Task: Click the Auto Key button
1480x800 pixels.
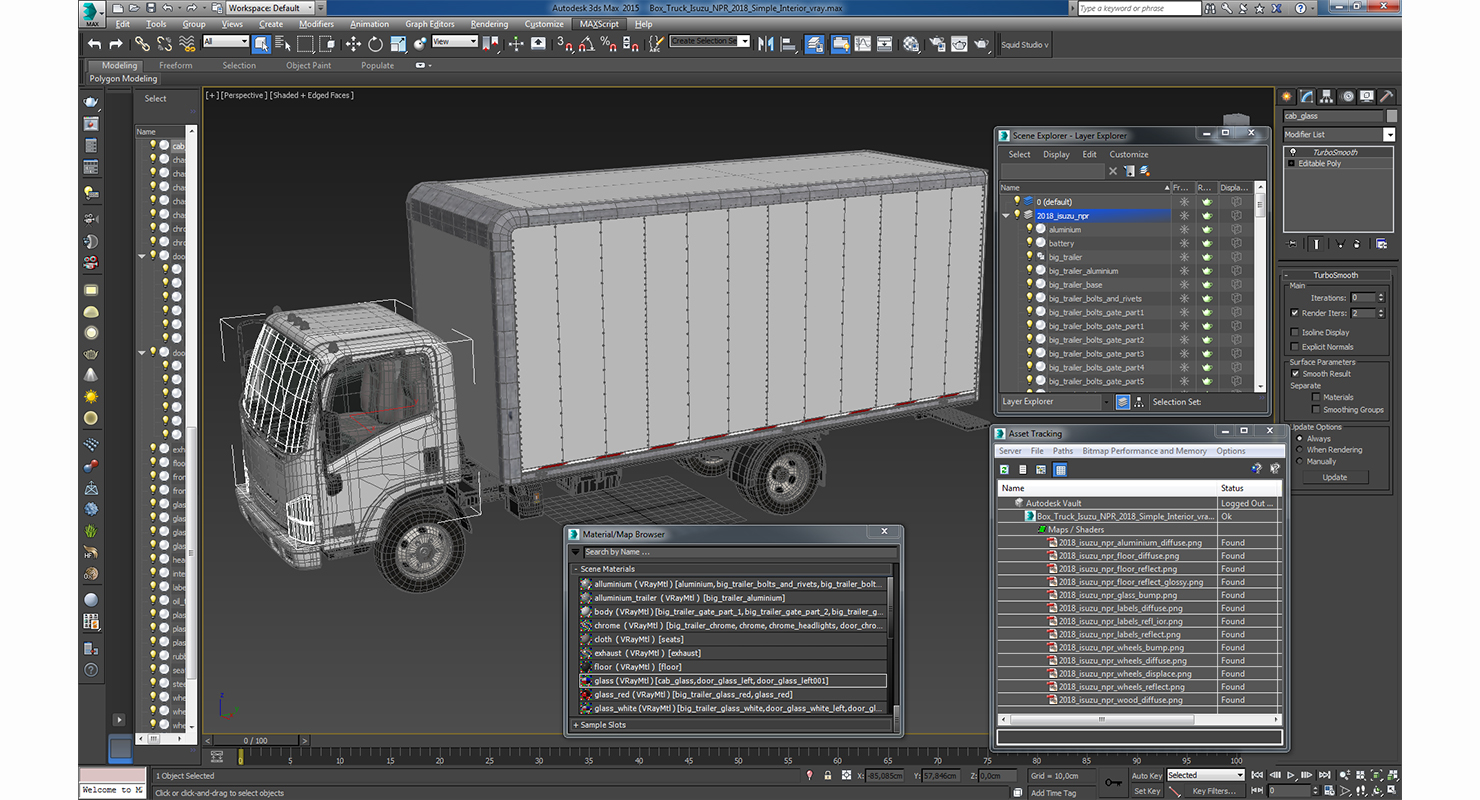Action: point(1147,775)
